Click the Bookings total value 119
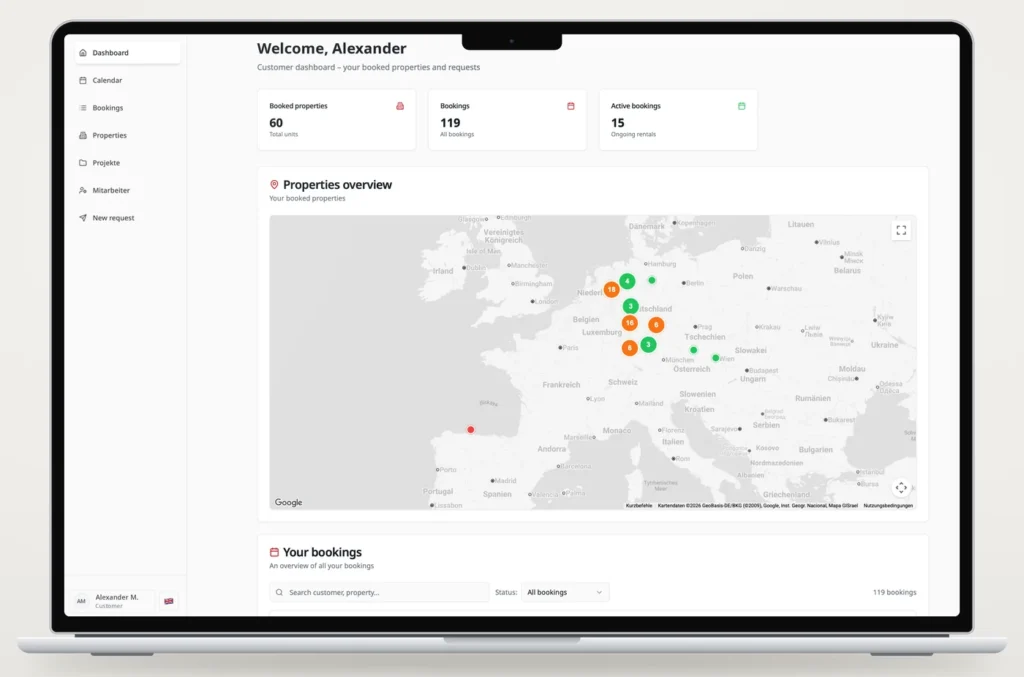The width and height of the screenshot is (1024, 677). coord(450,123)
